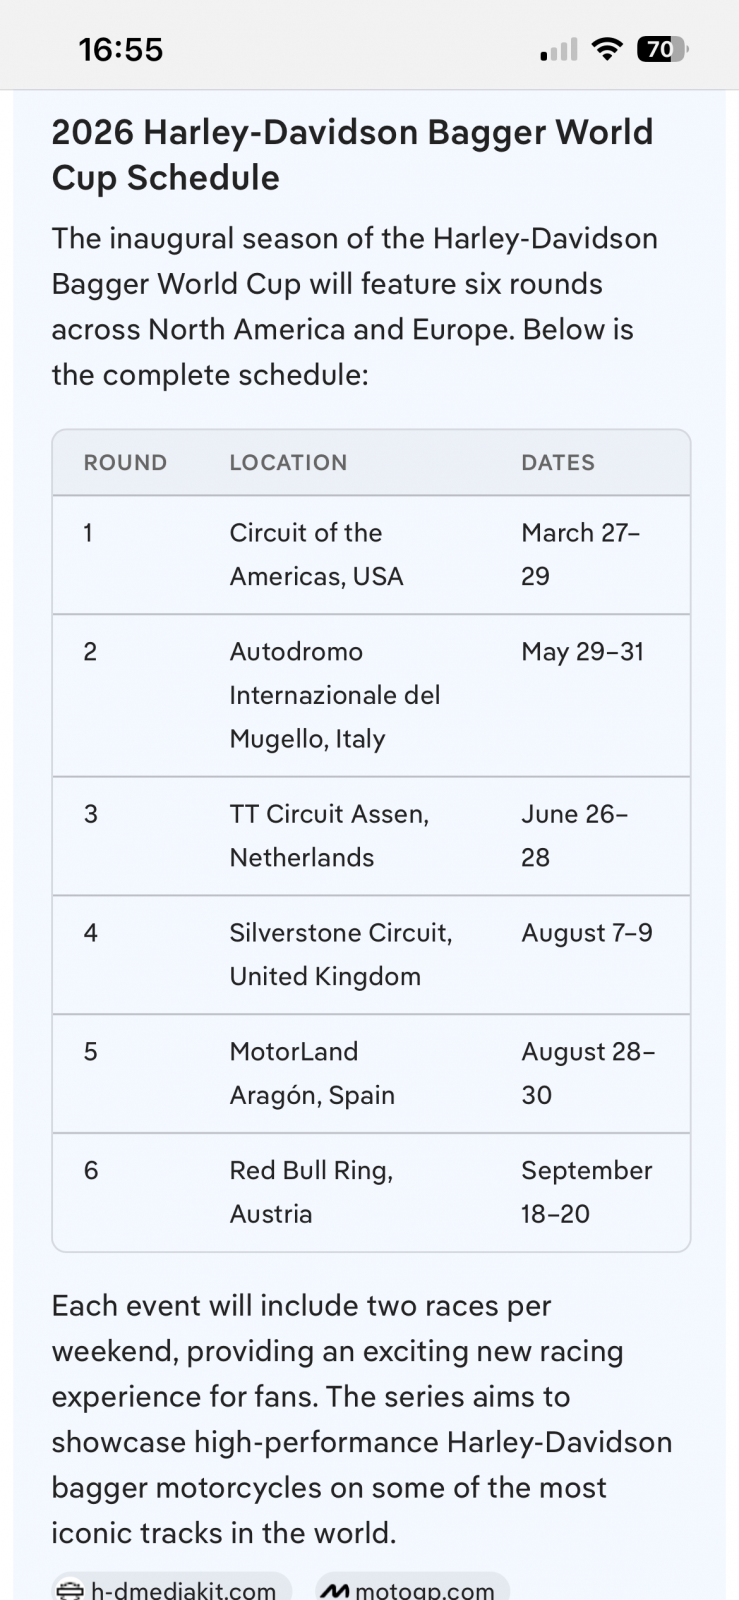
Task: Tap the 16:55 clock in status bar
Action: [121, 49]
